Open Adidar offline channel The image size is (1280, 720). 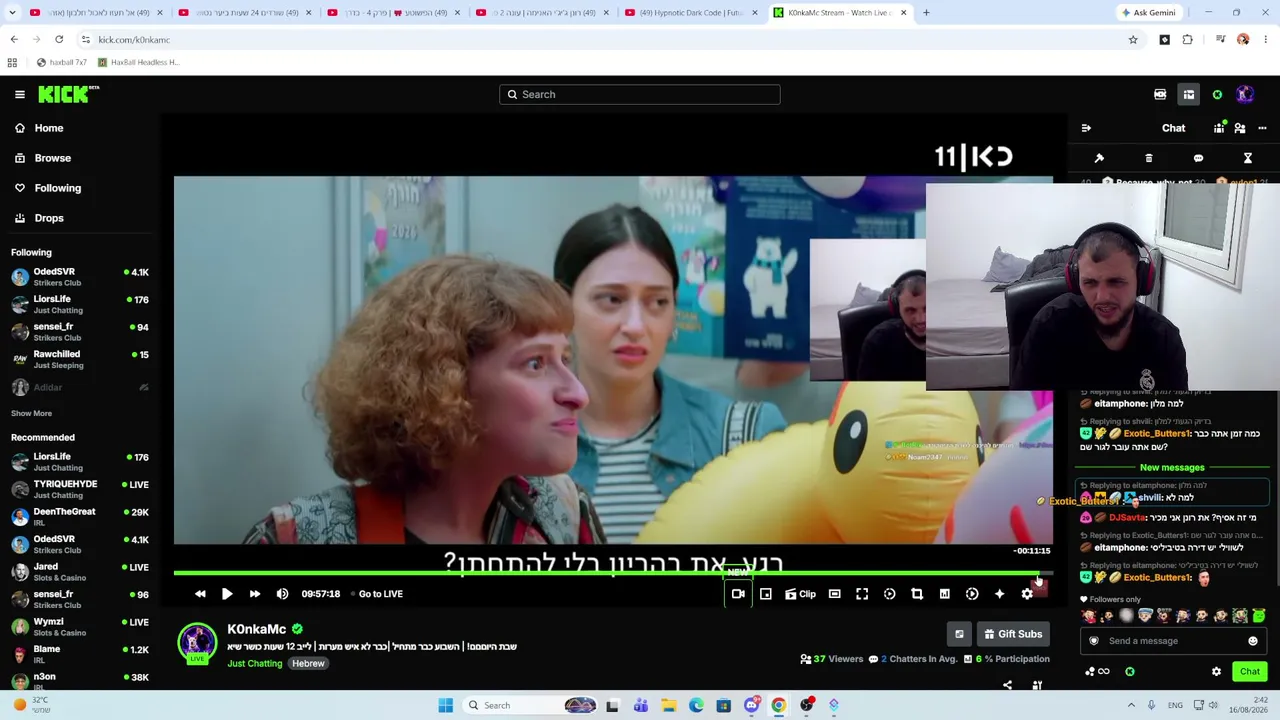80,387
